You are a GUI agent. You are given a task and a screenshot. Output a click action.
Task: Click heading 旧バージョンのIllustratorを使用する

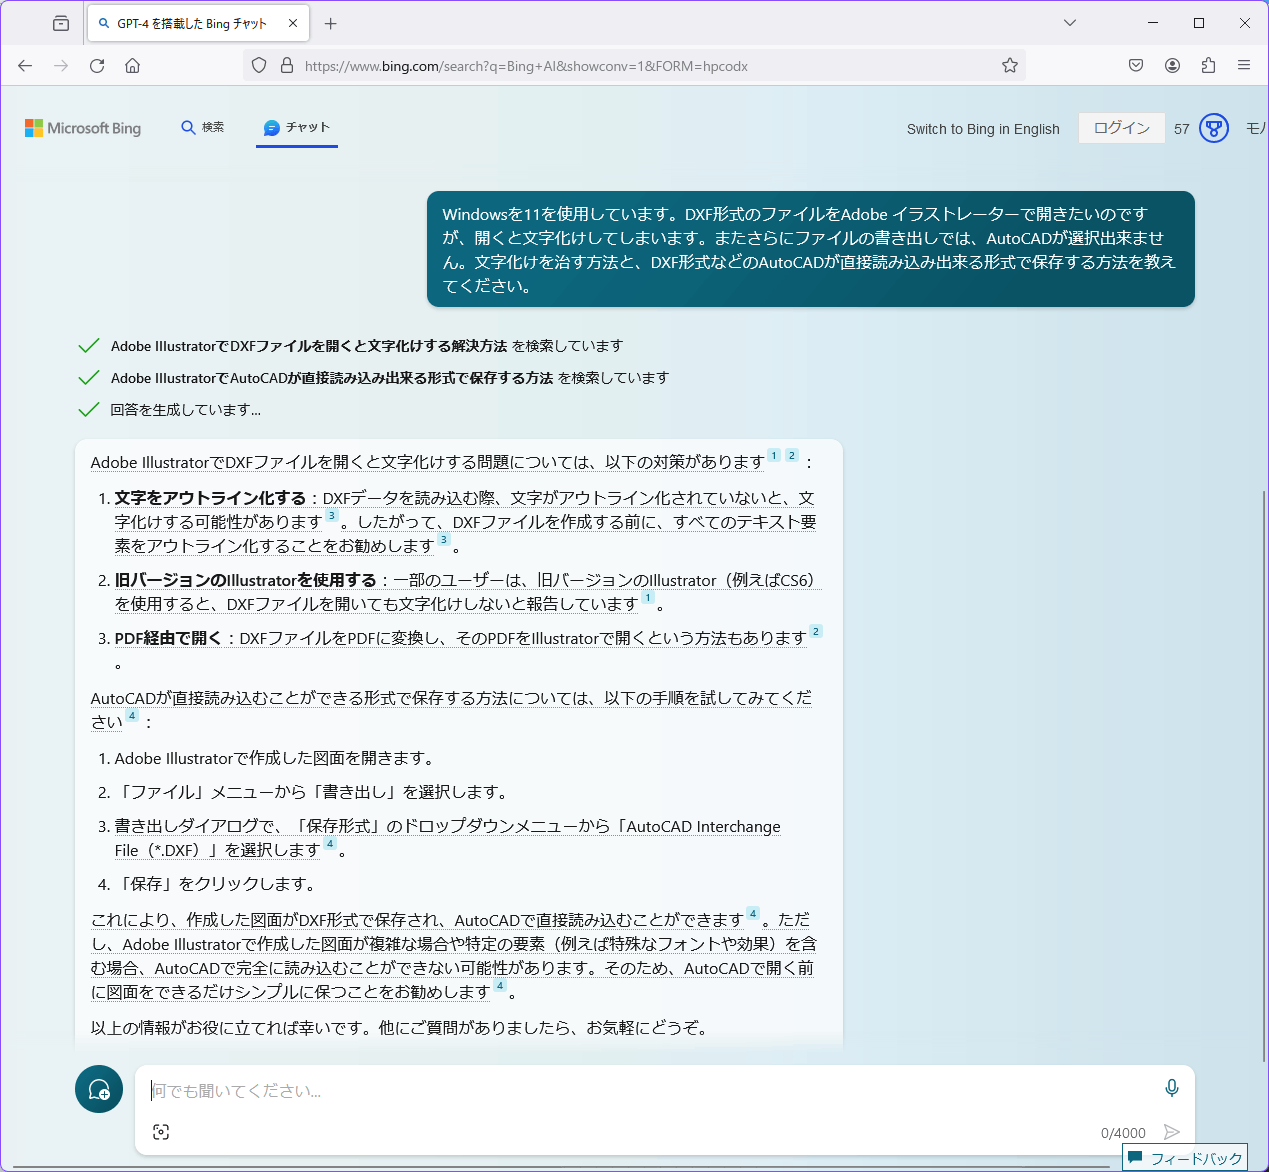245,580
